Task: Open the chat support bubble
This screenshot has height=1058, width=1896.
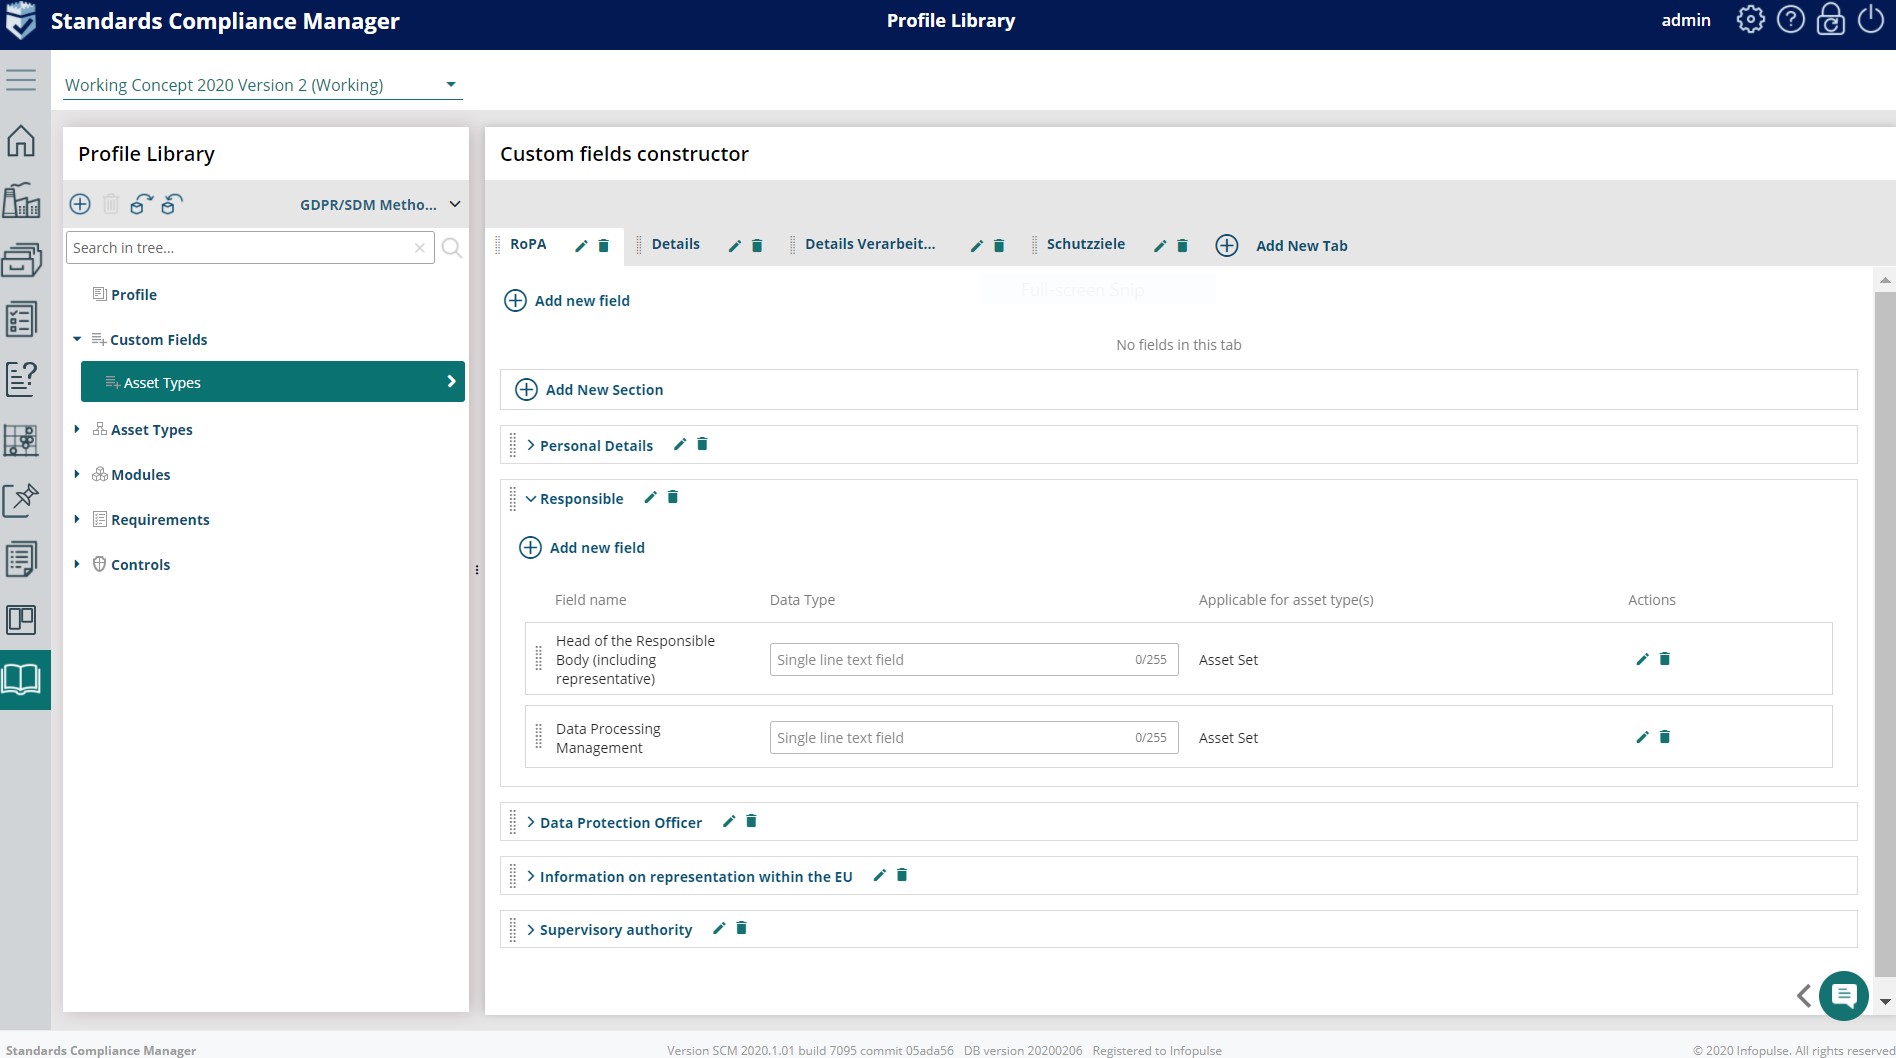Action: [1844, 995]
